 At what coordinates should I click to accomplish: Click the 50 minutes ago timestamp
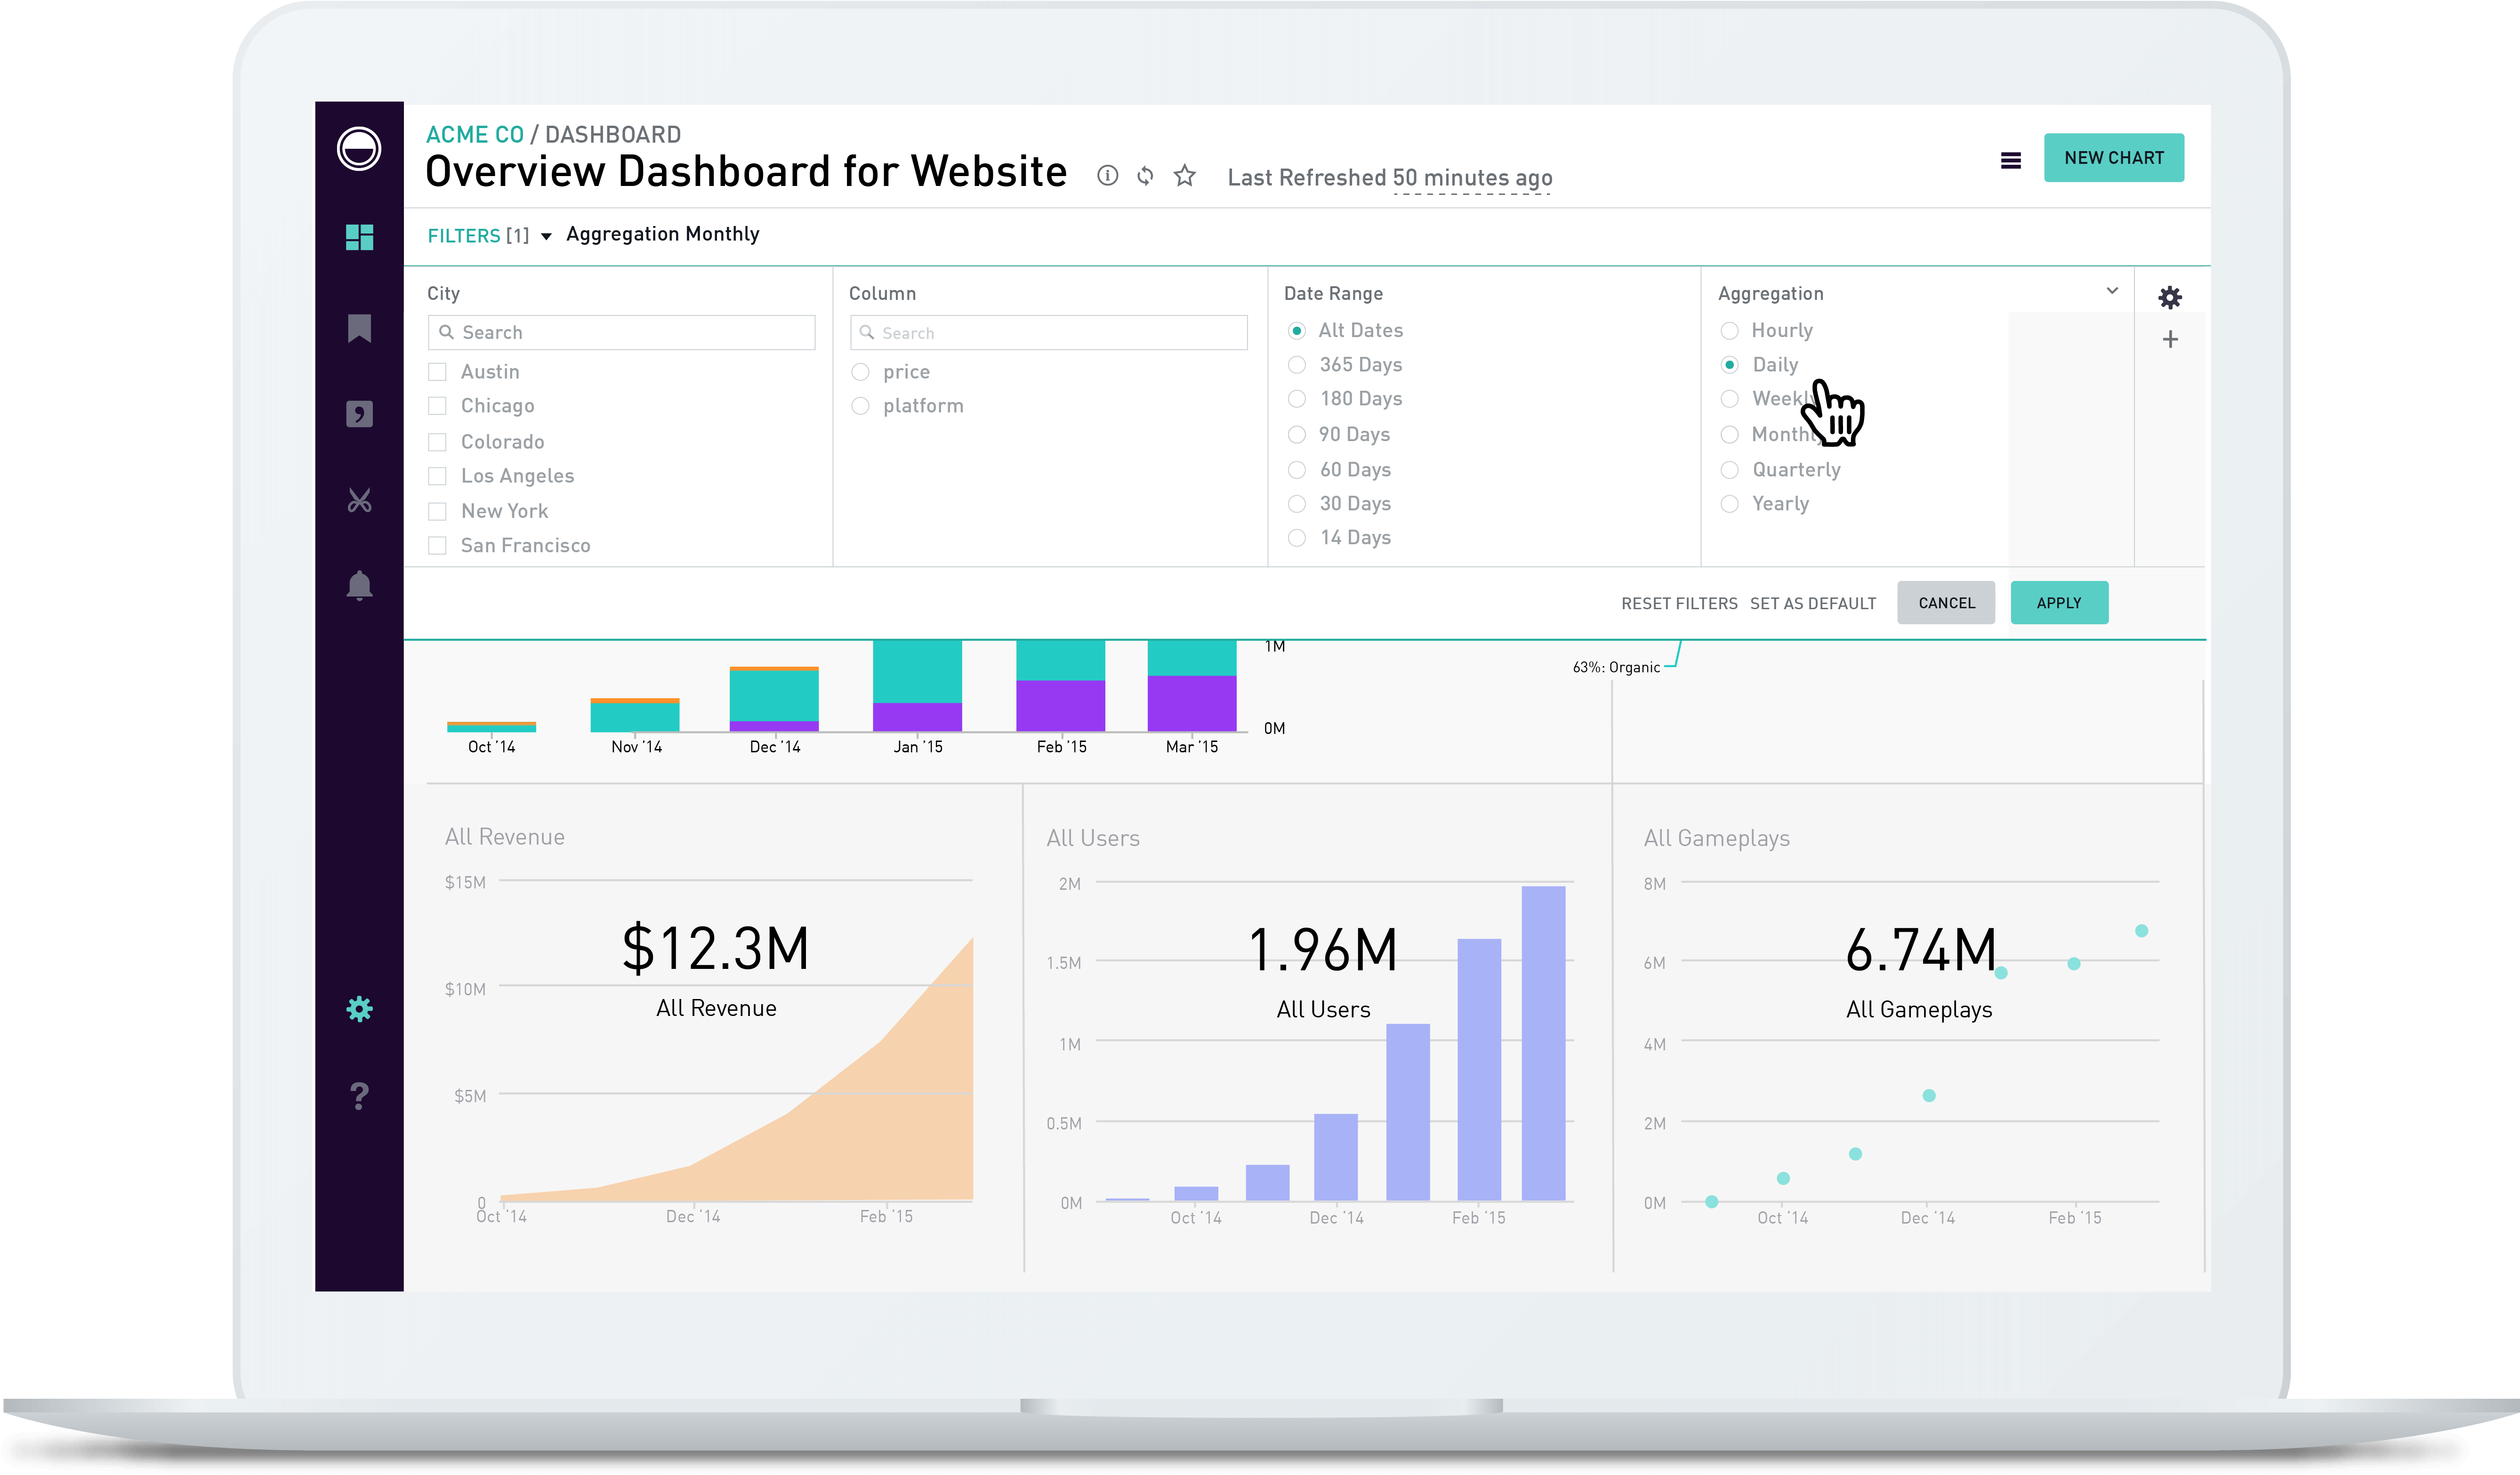click(1472, 178)
